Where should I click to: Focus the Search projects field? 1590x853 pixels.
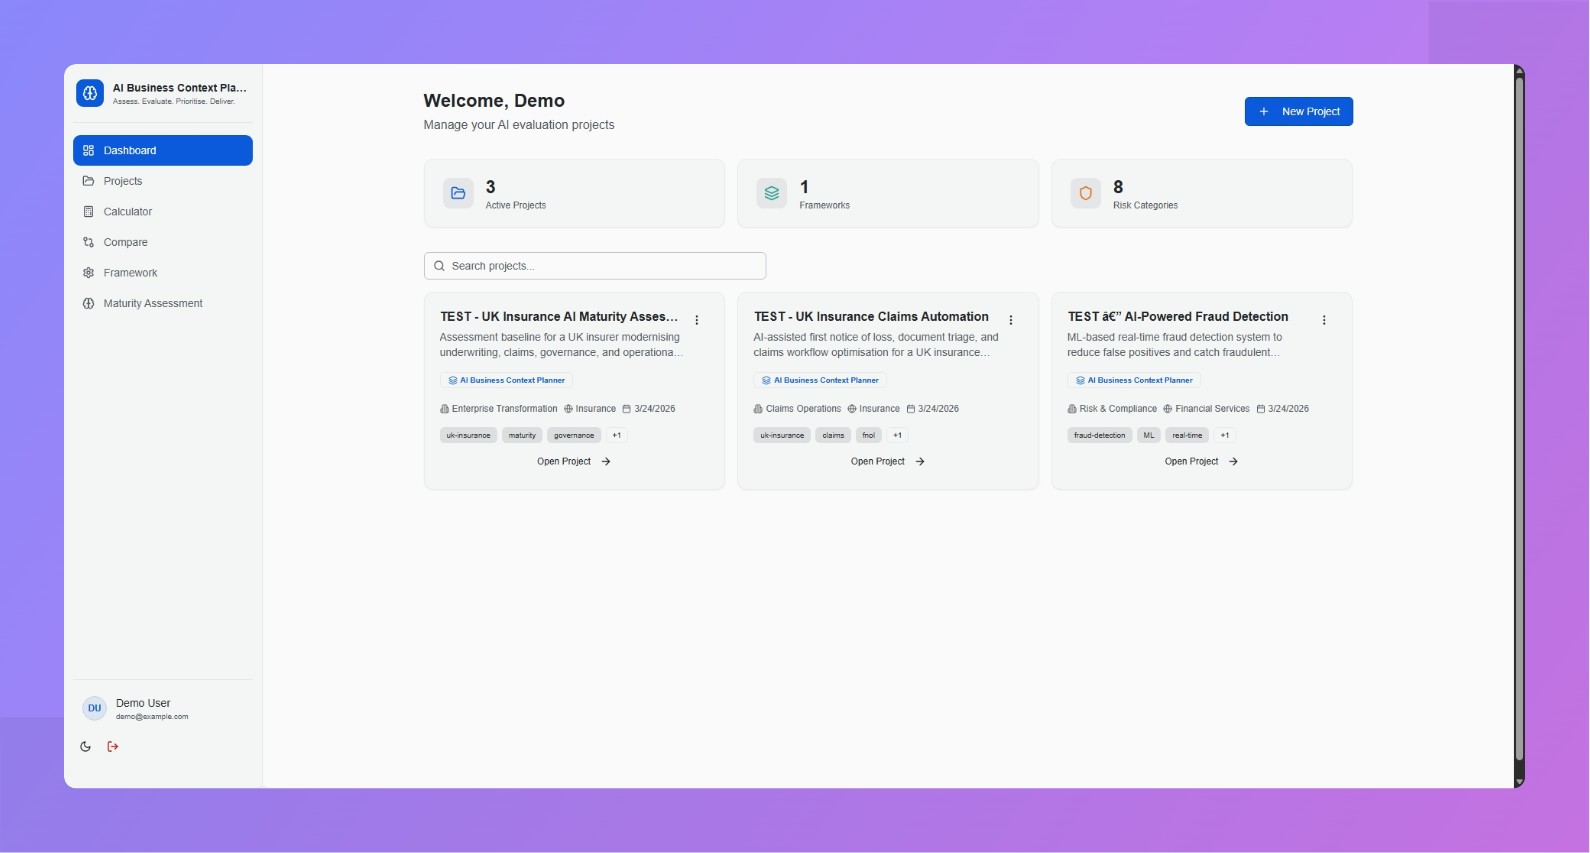click(x=595, y=266)
